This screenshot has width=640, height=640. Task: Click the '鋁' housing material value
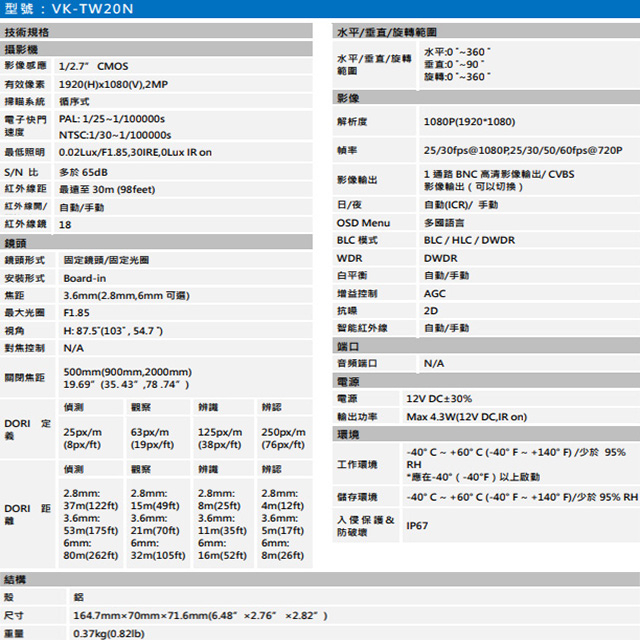[78, 597]
